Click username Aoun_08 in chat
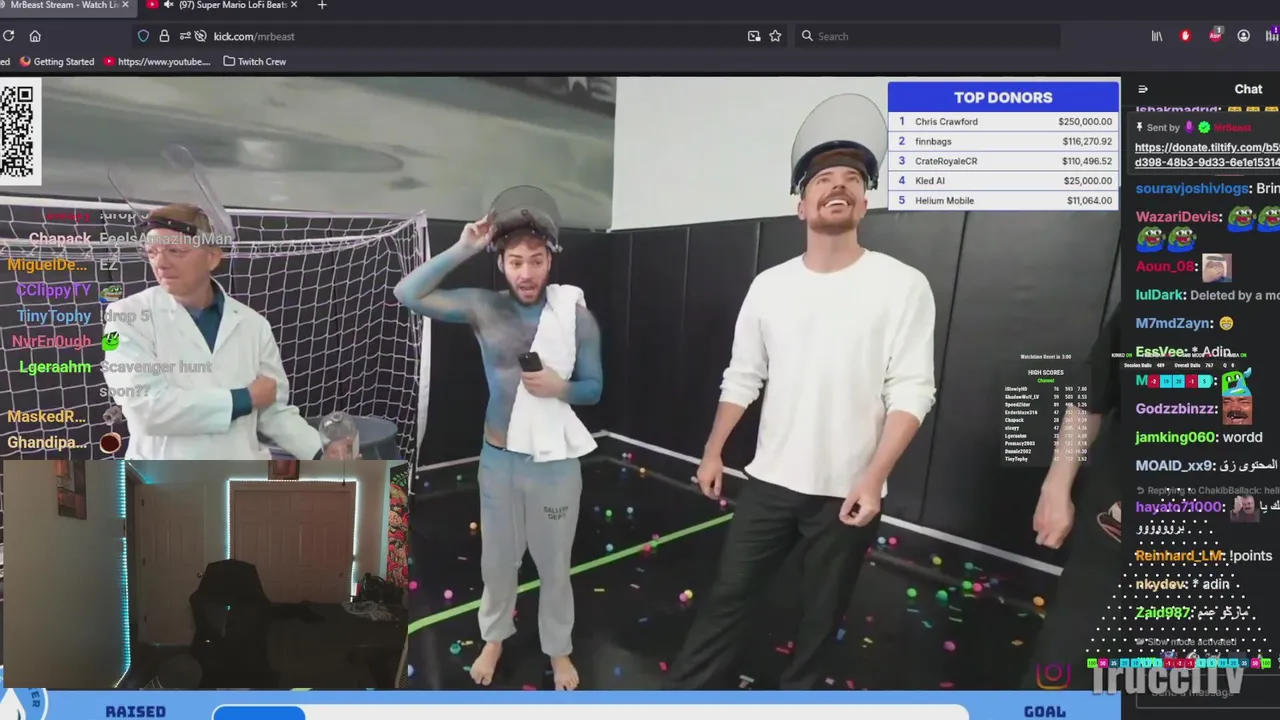The width and height of the screenshot is (1280, 720). click(x=1166, y=266)
